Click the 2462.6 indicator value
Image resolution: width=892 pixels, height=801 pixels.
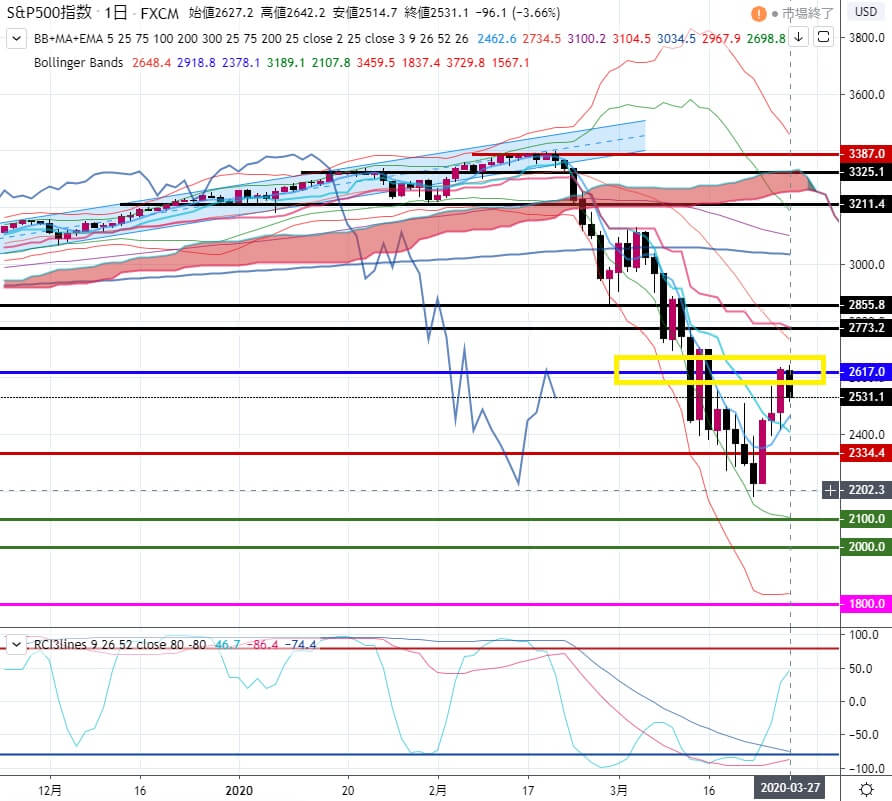click(497, 39)
